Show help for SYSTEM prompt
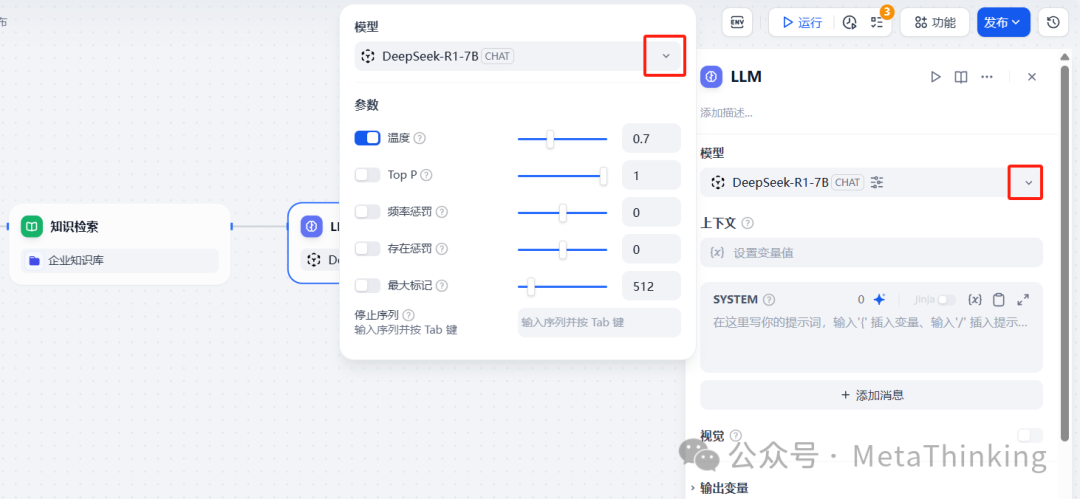The image size is (1080, 499). [x=769, y=300]
